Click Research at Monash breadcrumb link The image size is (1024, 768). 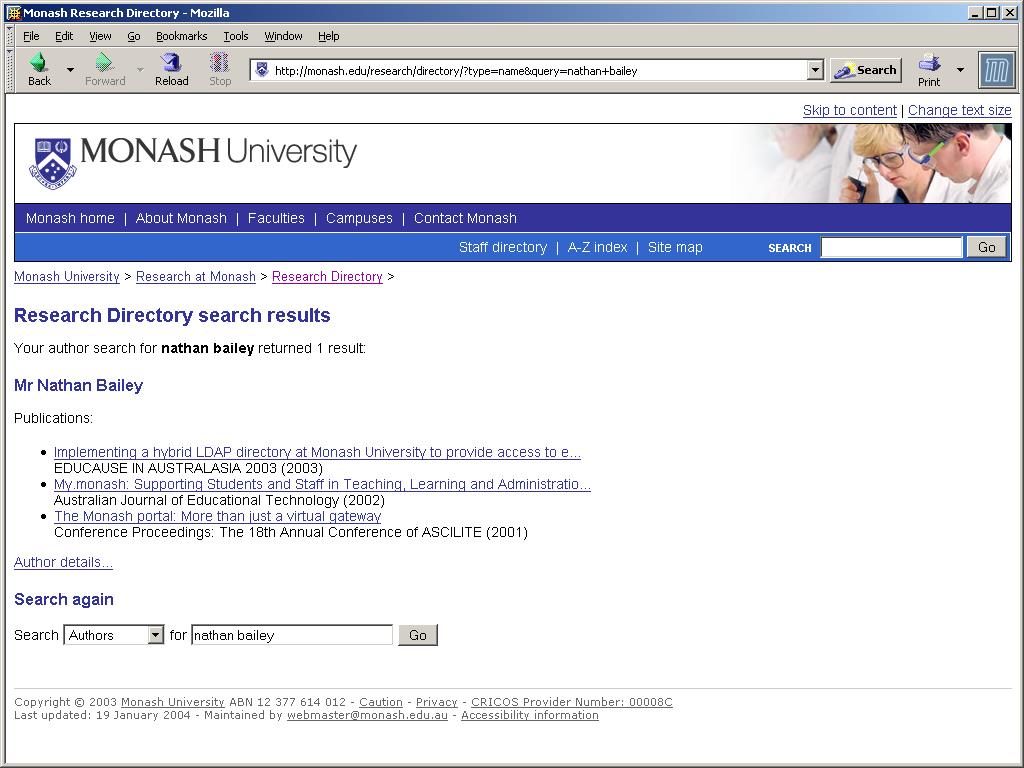(196, 277)
